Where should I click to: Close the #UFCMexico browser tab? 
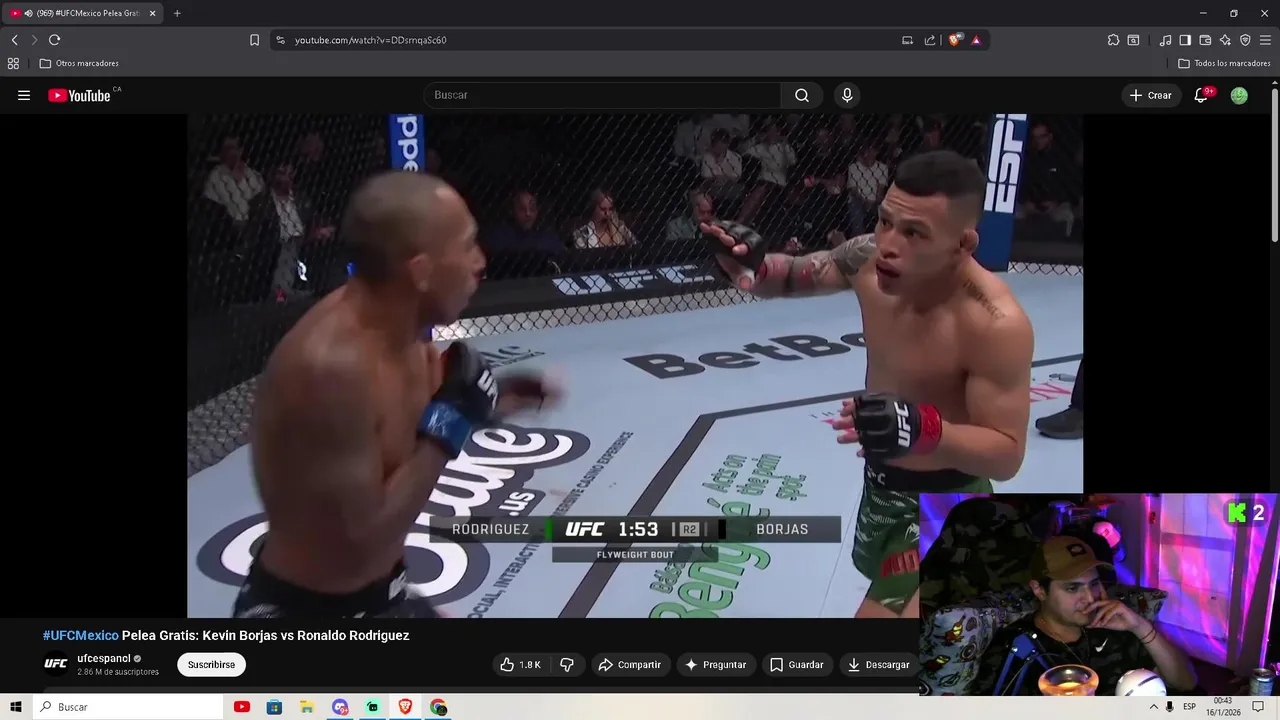tap(152, 13)
